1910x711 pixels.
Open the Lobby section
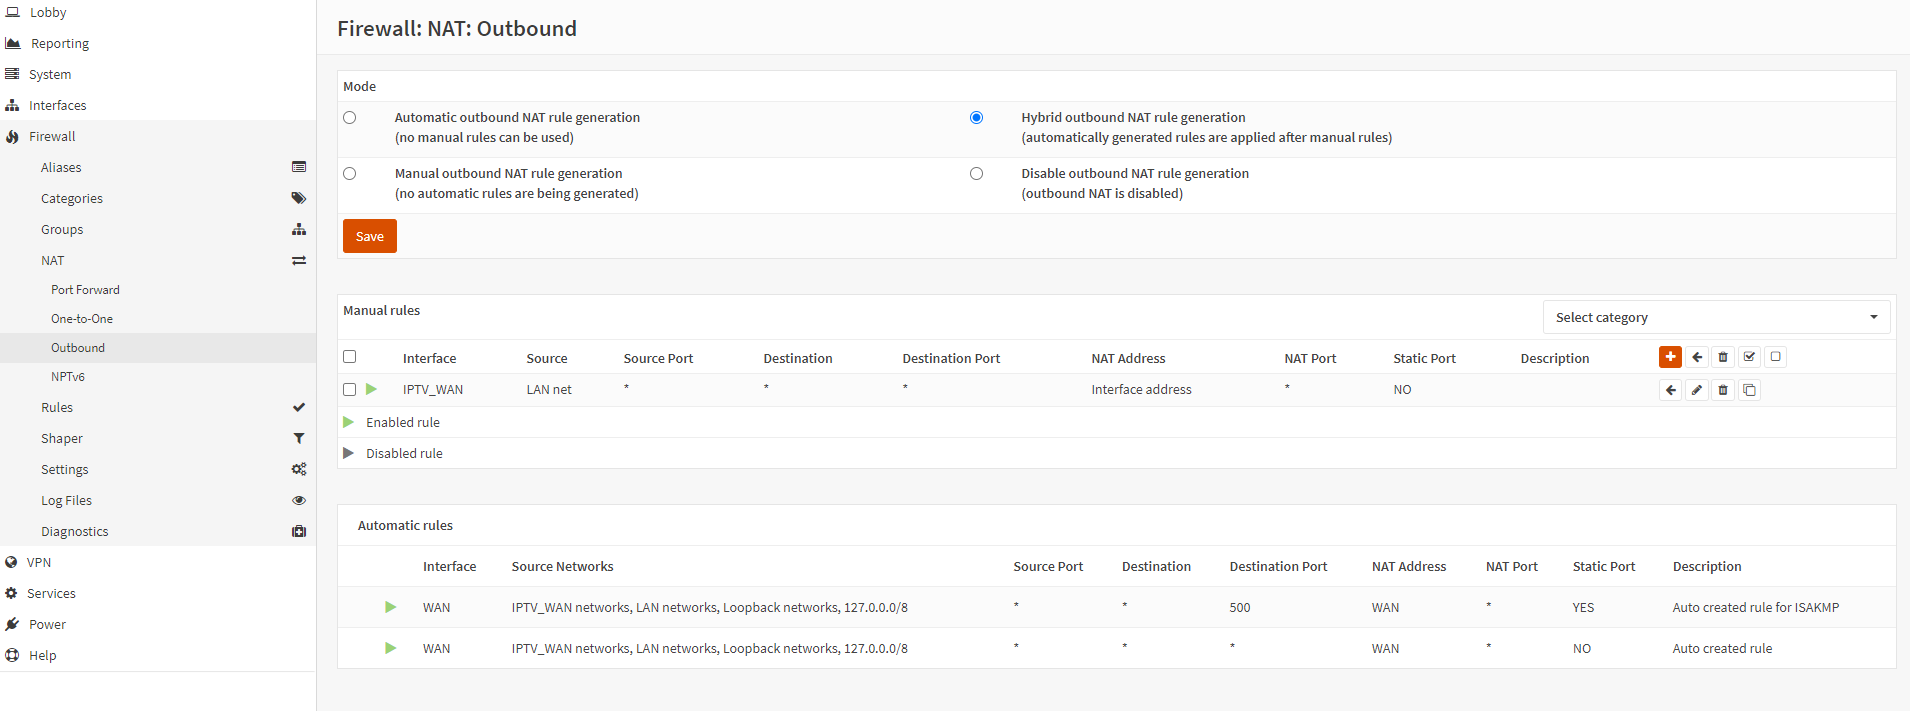click(158, 12)
